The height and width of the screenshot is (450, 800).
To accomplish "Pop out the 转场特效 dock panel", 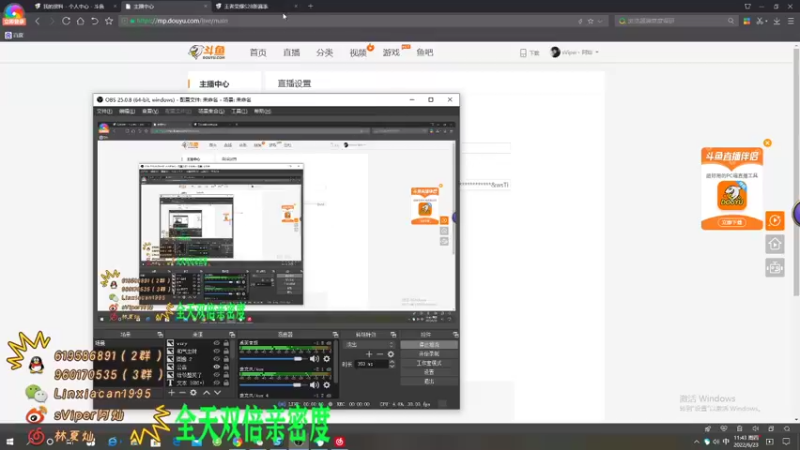I will pos(393,335).
